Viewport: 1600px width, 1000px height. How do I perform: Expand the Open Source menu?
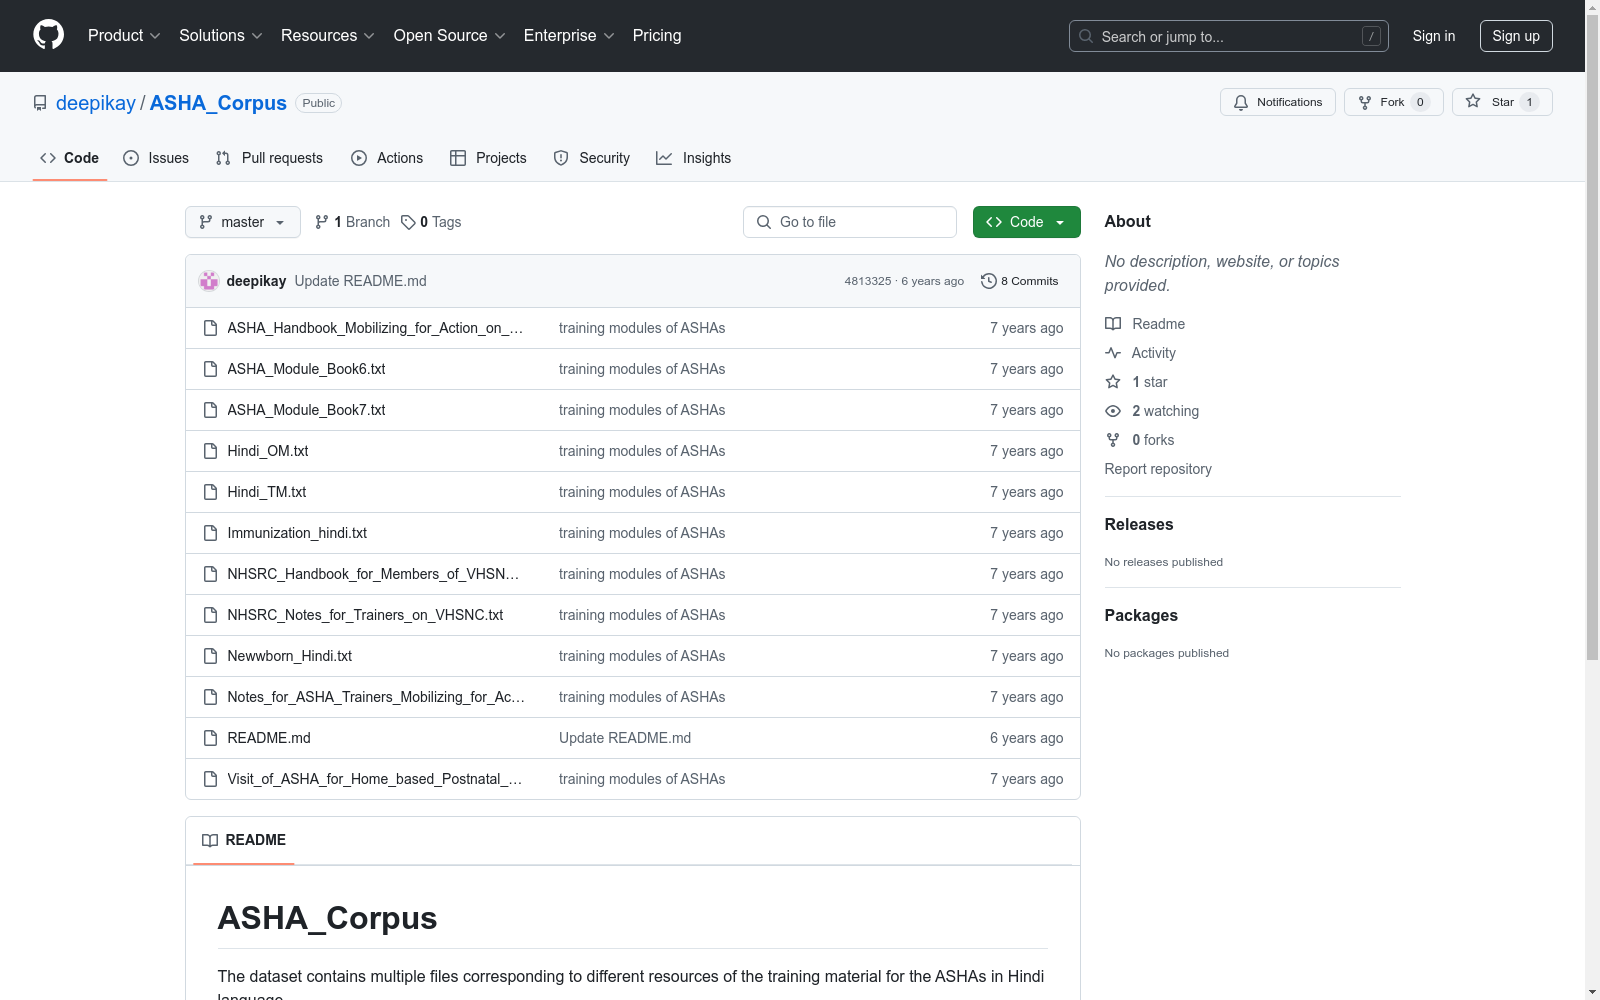coord(450,35)
